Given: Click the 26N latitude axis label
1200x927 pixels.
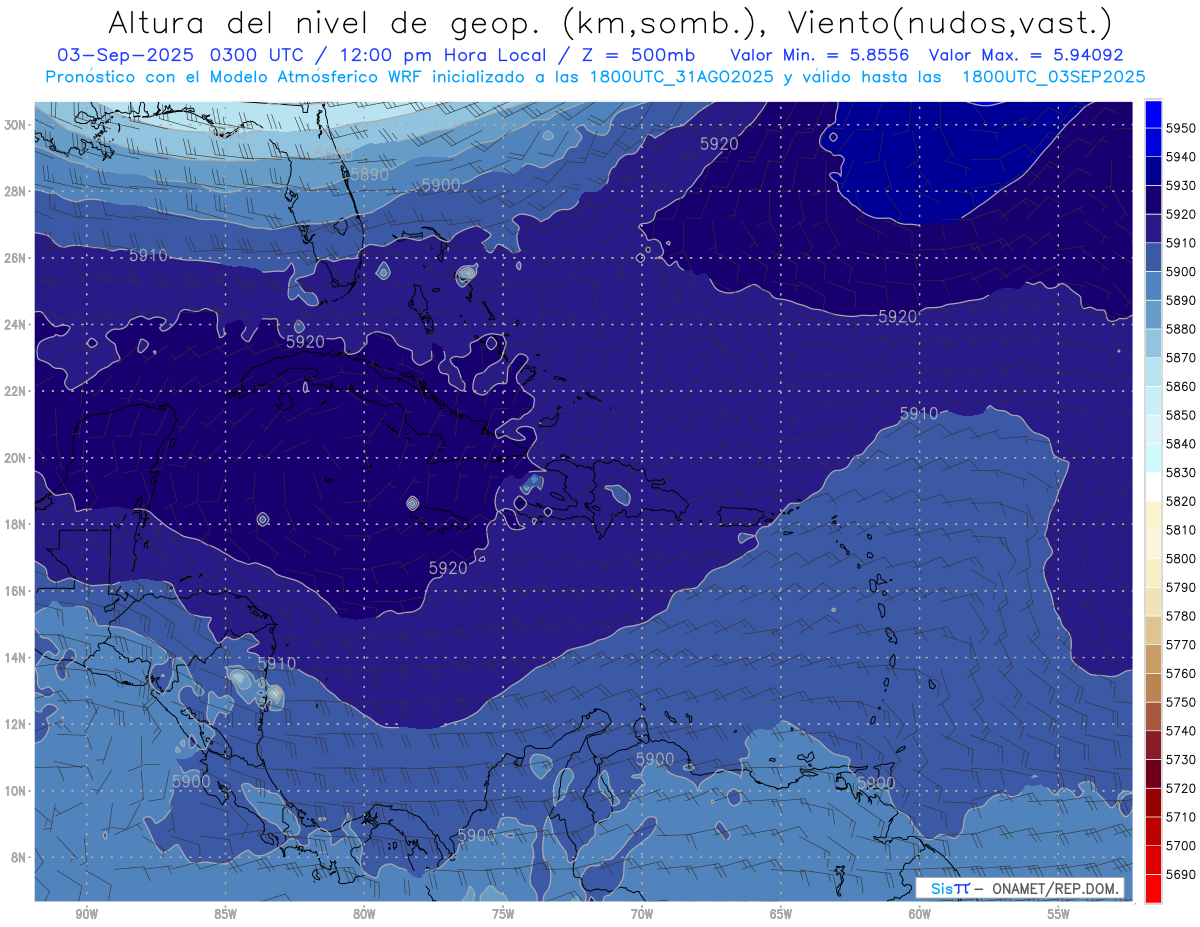Looking at the screenshot, I should click(15, 258).
